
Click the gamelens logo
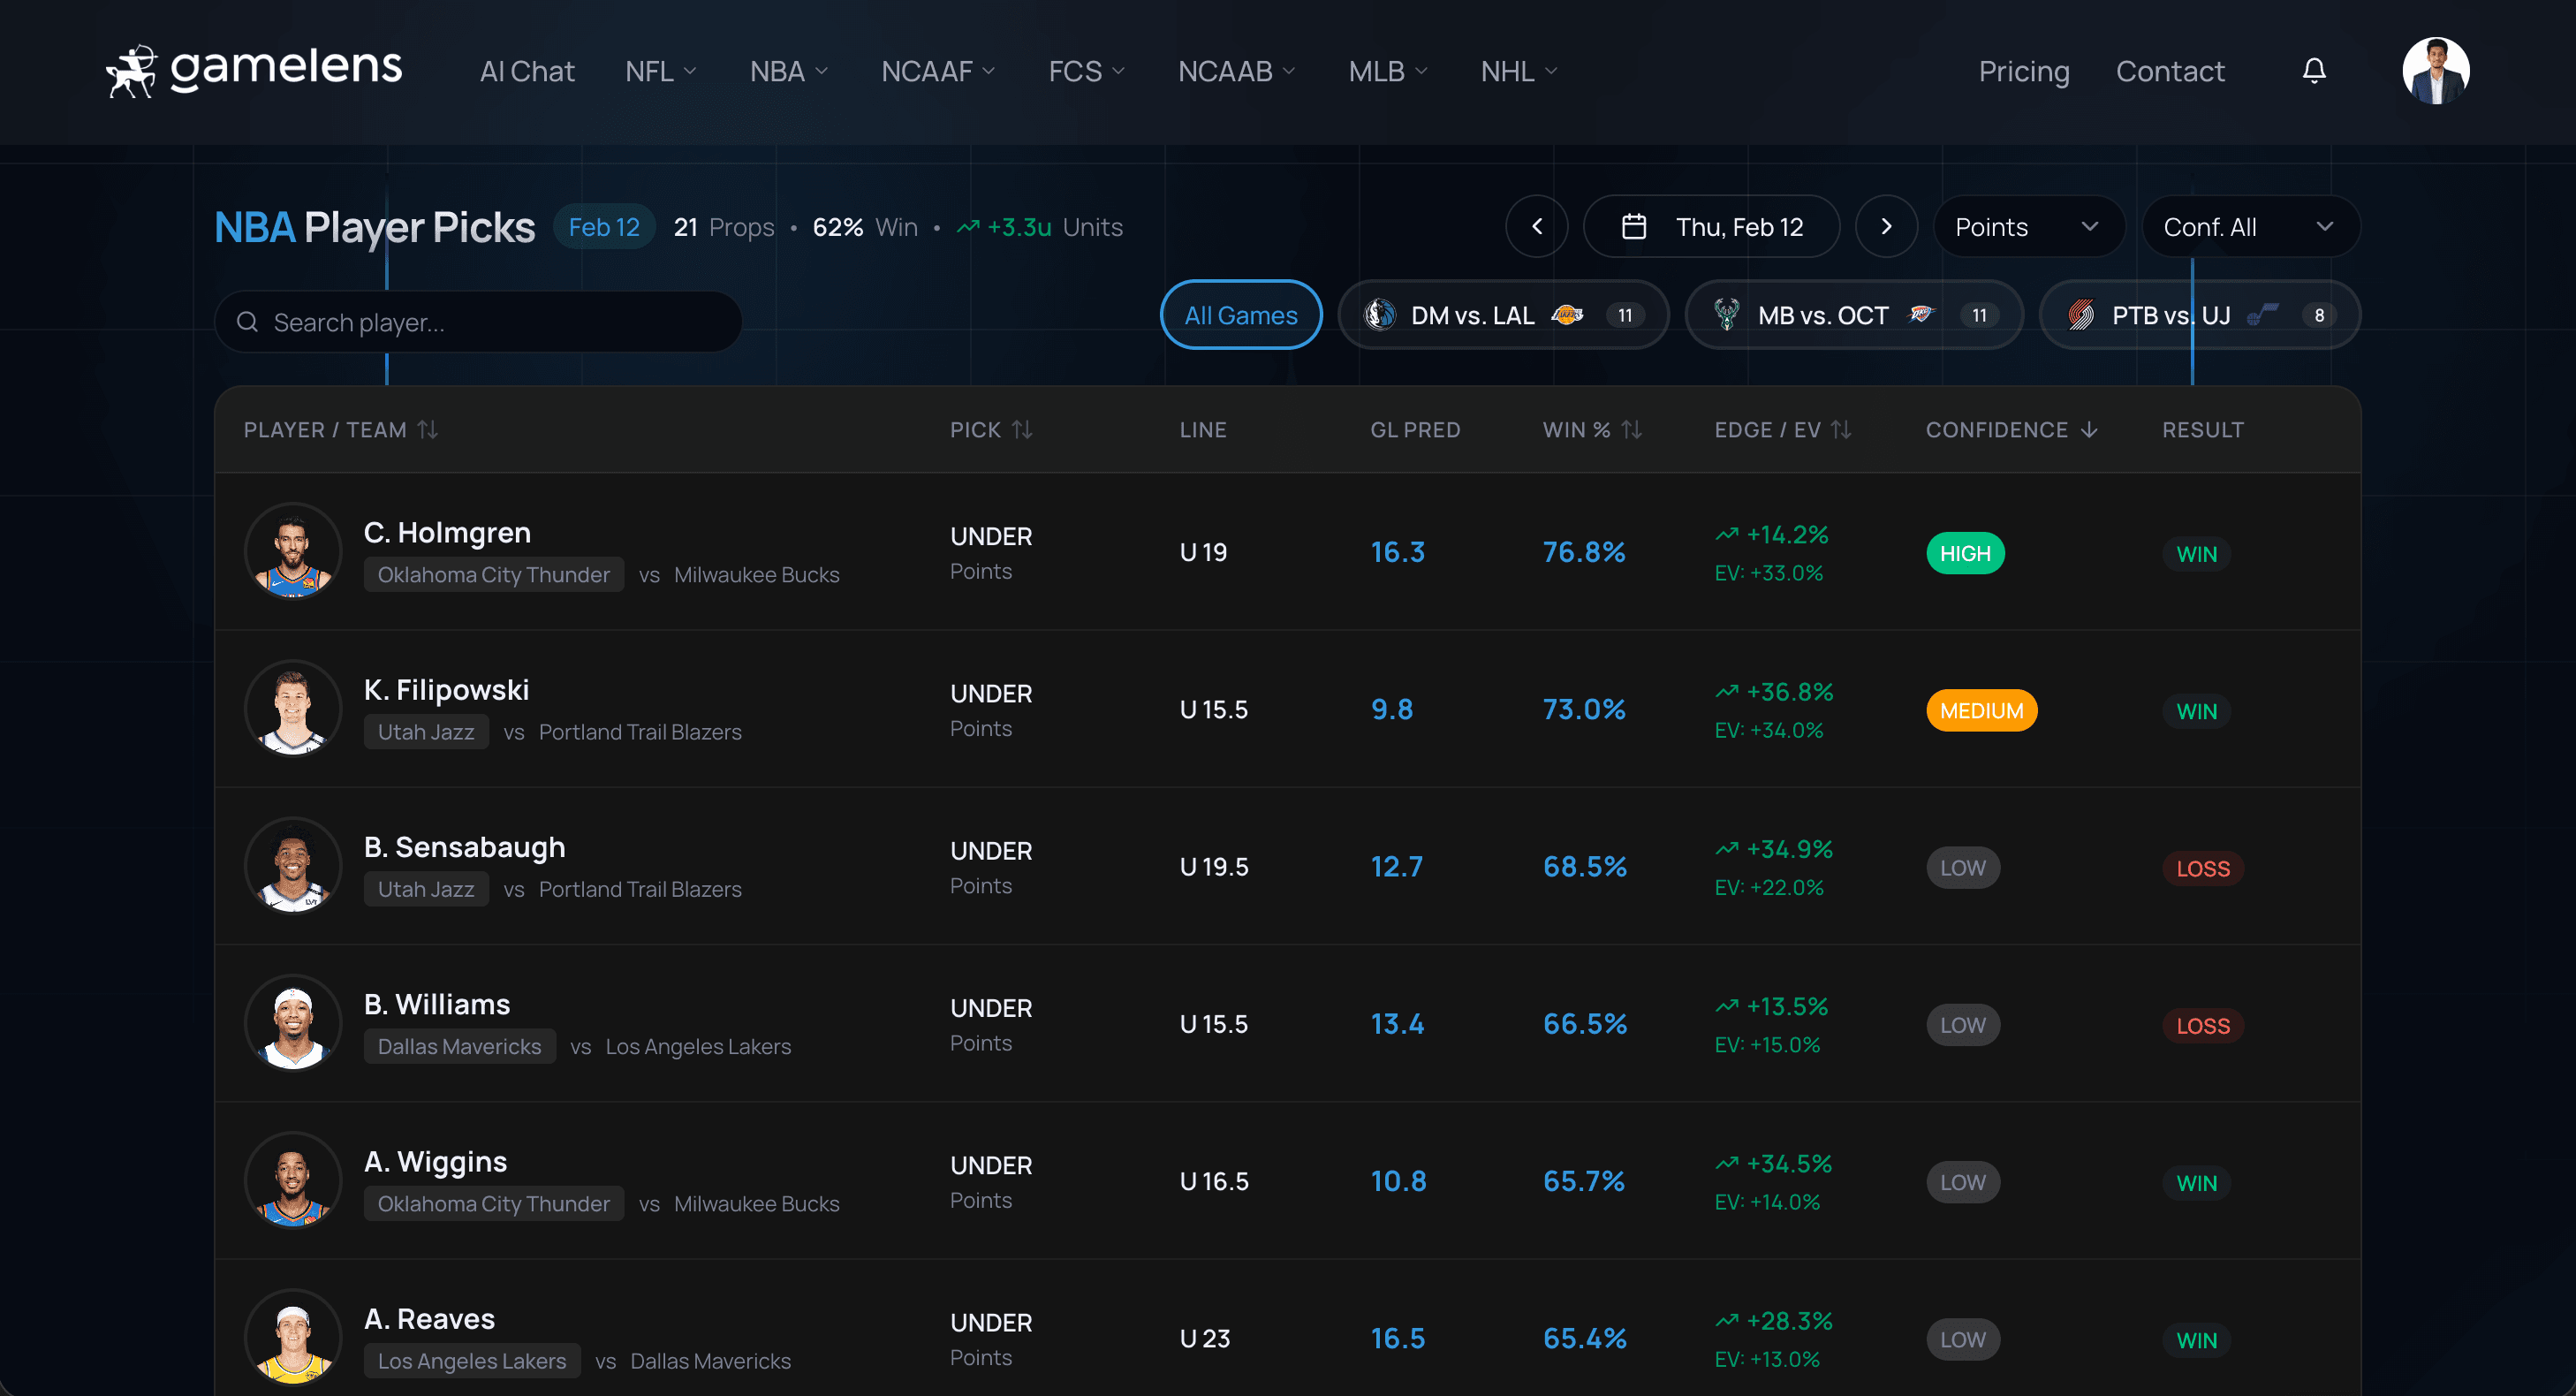[254, 70]
